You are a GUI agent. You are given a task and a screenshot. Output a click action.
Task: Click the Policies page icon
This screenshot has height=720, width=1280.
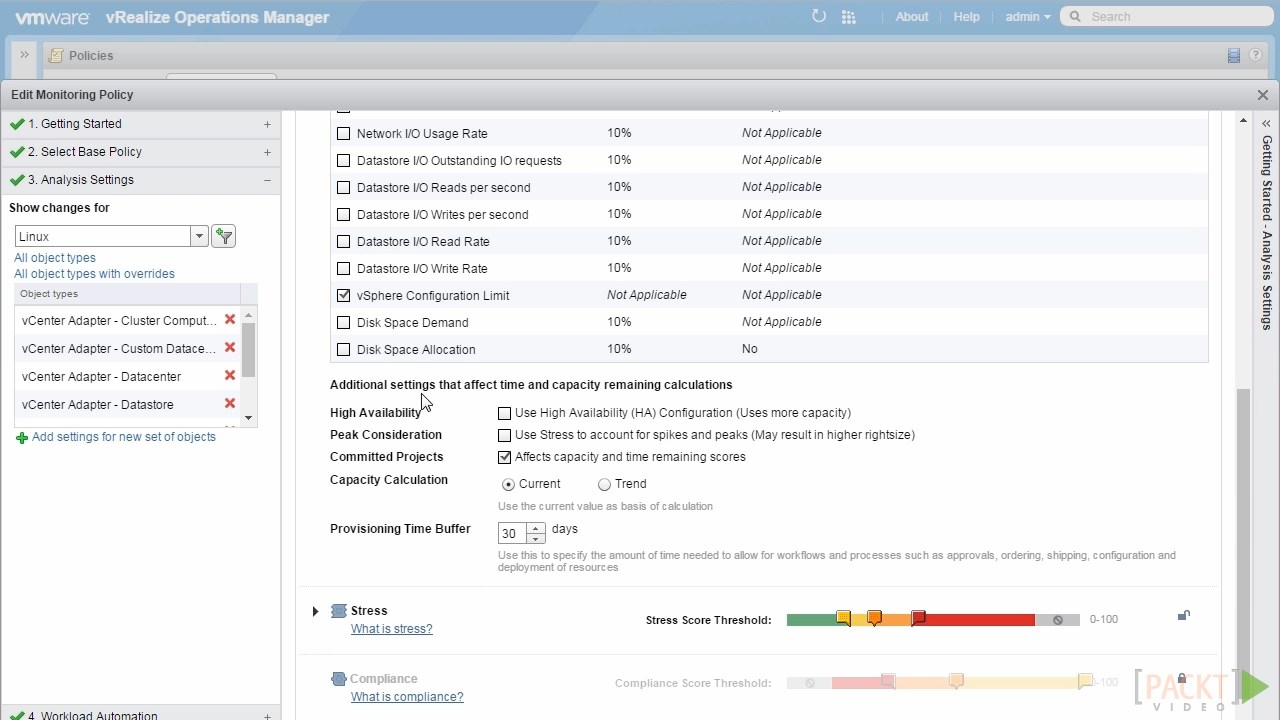pos(56,56)
